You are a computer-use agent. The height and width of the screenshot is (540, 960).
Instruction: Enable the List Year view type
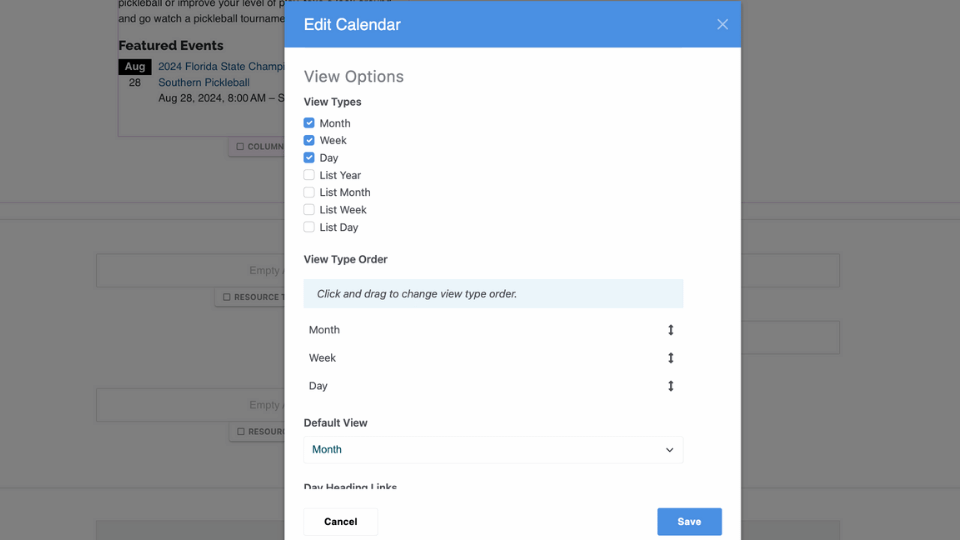click(x=309, y=175)
